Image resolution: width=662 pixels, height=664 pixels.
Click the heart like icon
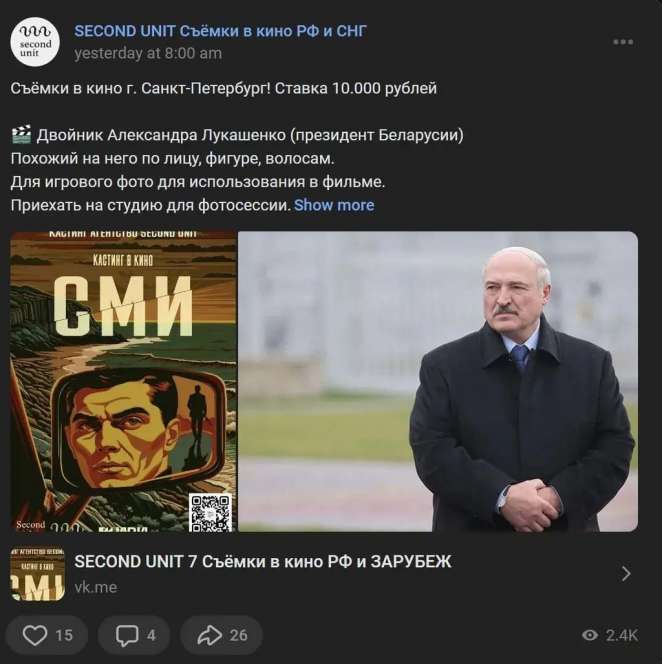(34, 635)
